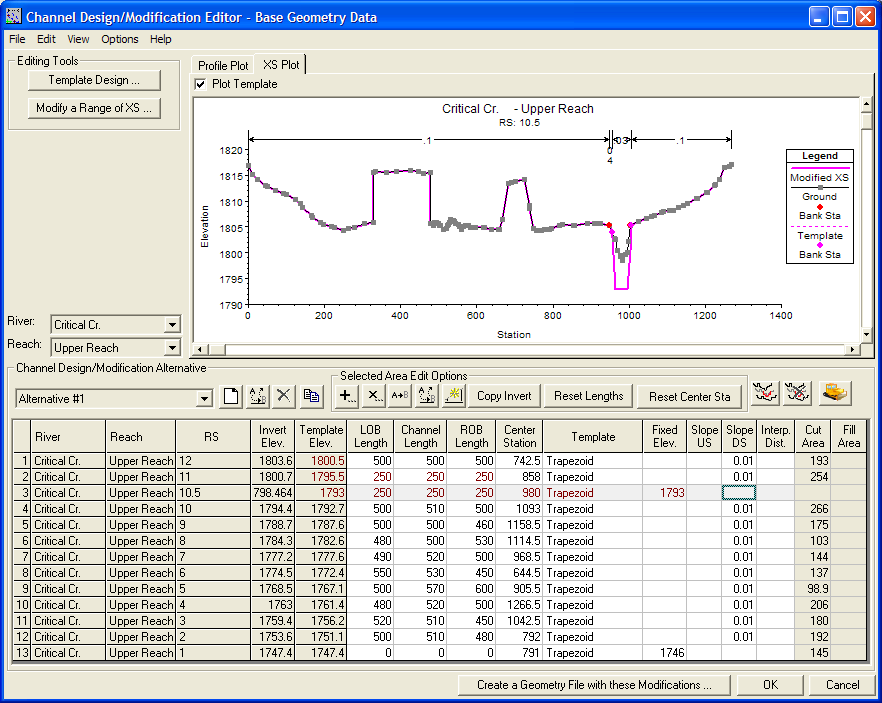The width and height of the screenshot is (882, 703).
Task: Click the copy alternative icon
Action: [x=311, y=396]
